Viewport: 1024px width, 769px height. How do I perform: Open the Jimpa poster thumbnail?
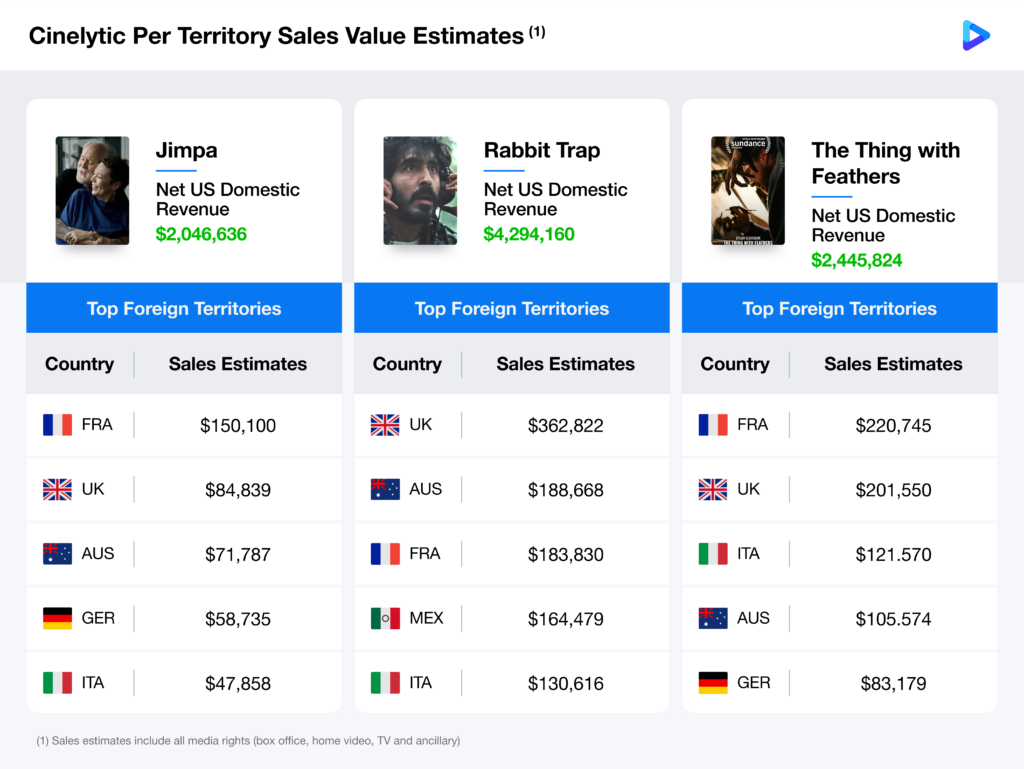[92, 190]
